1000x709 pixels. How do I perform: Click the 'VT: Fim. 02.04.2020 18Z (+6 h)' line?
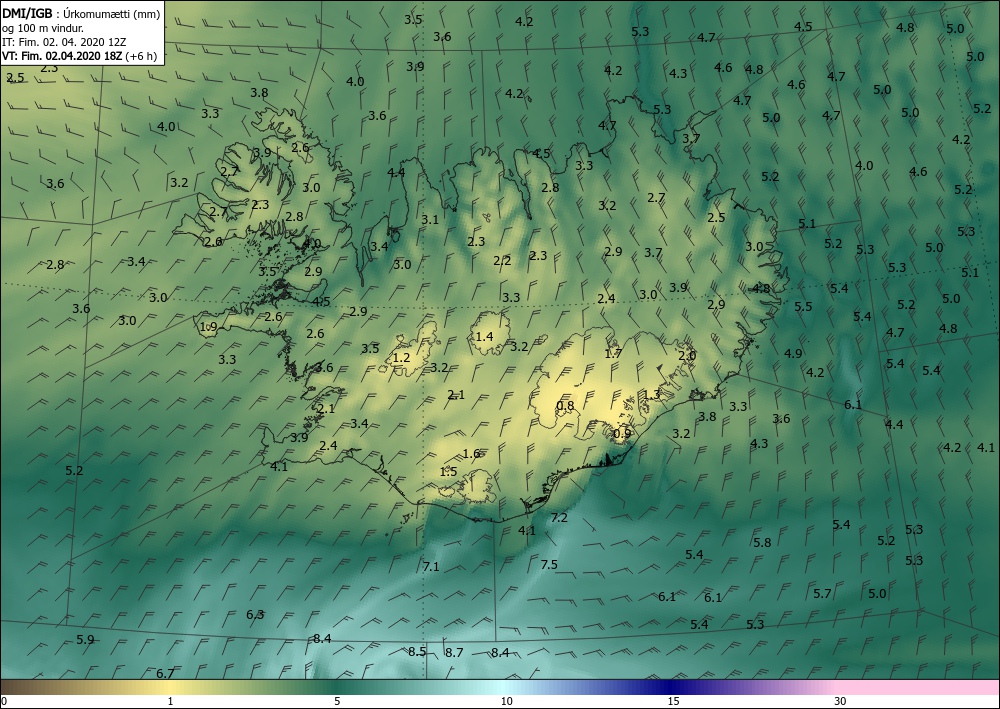(x=79, y=56)
